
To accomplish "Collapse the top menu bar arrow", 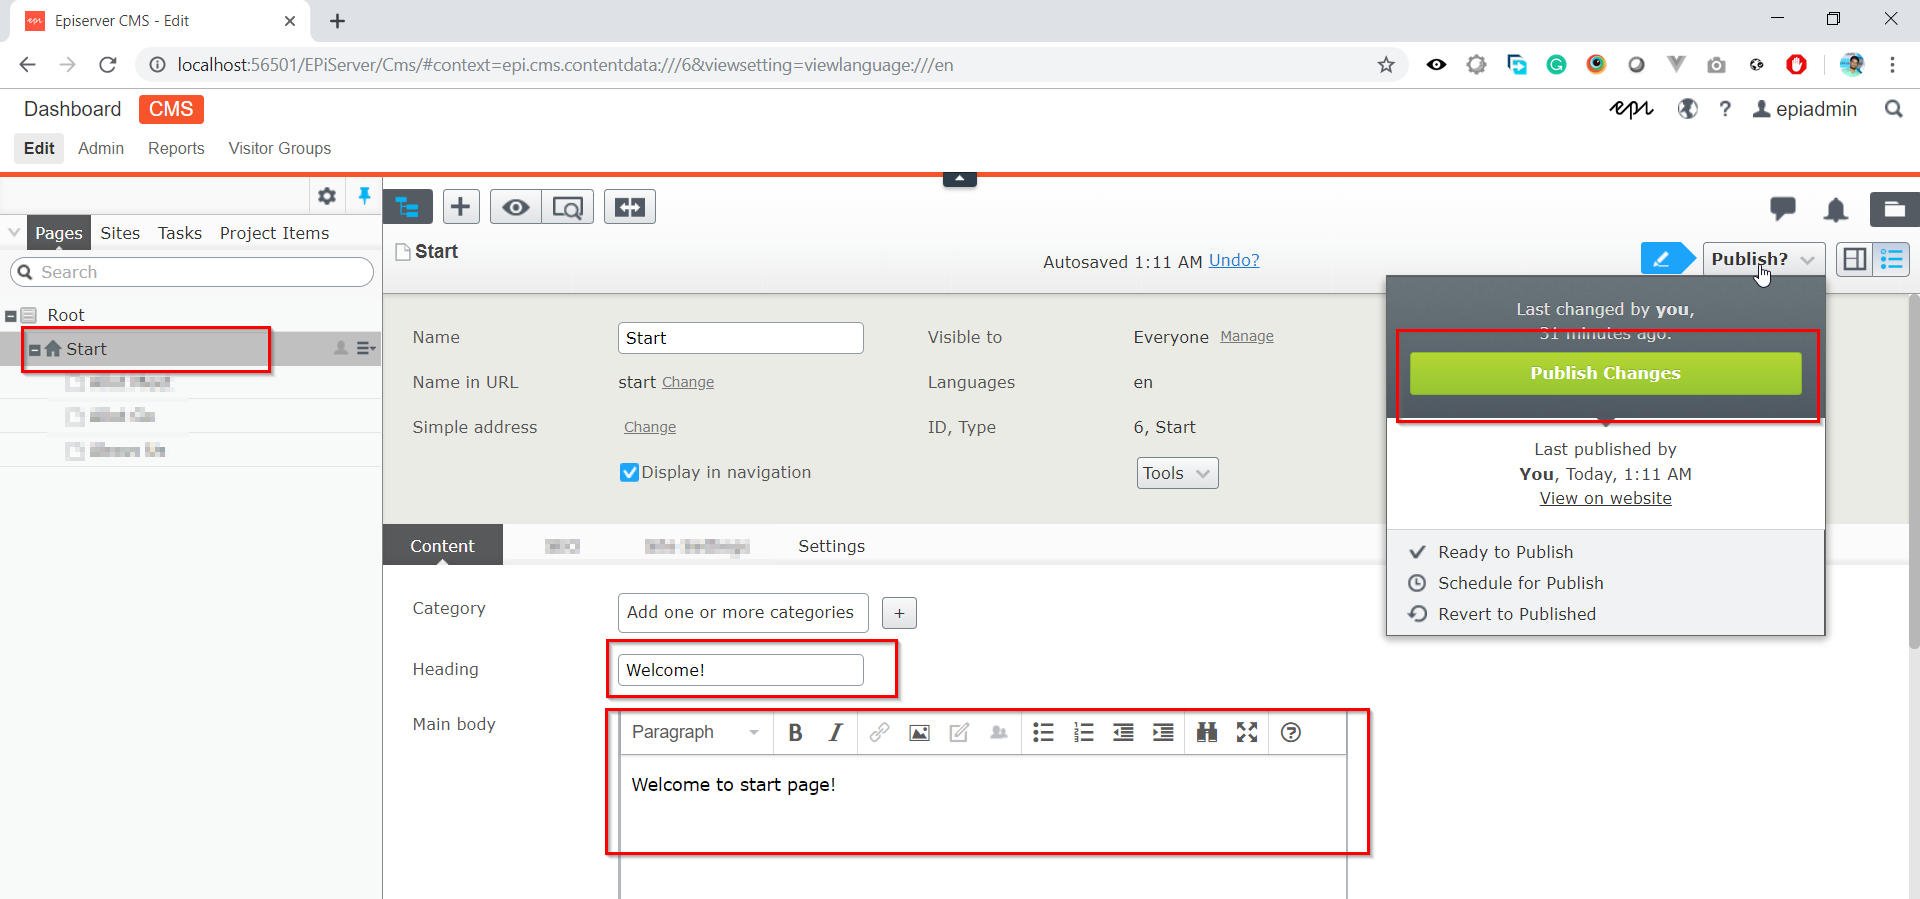I will click(x=959, y=179).
